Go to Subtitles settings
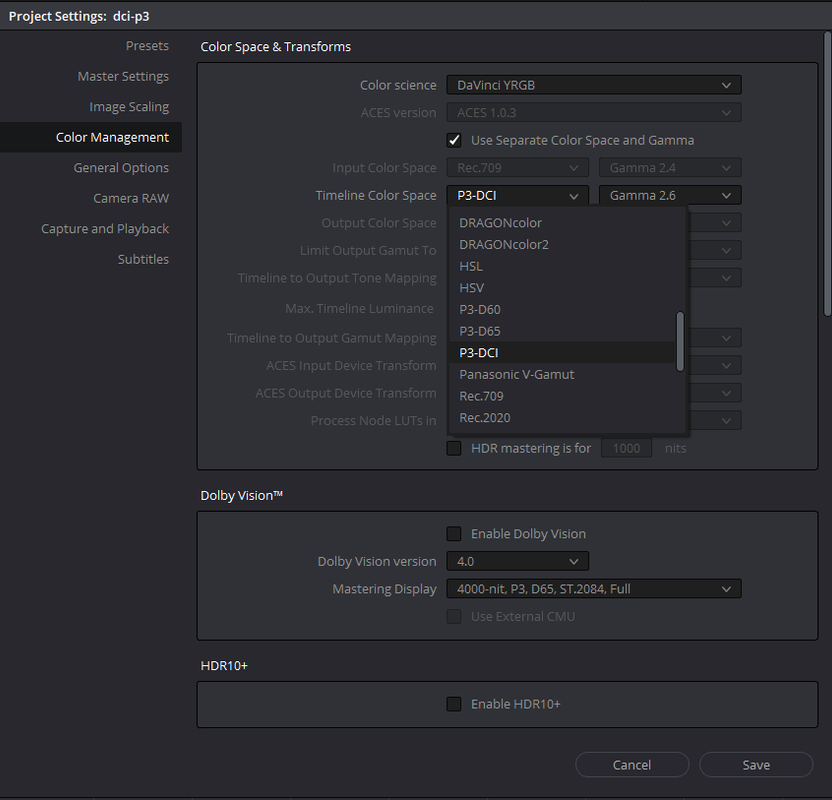832x800 pixels. click(143, 259)
